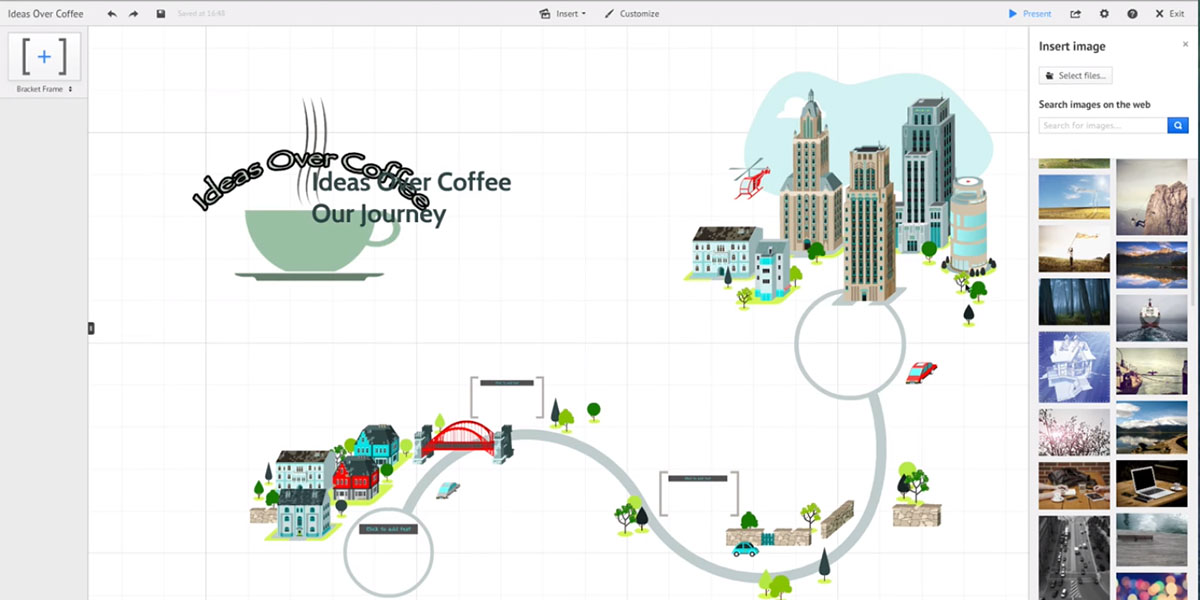
Task: Select the laptop image thumbnail
Action: click(1151, 481)
